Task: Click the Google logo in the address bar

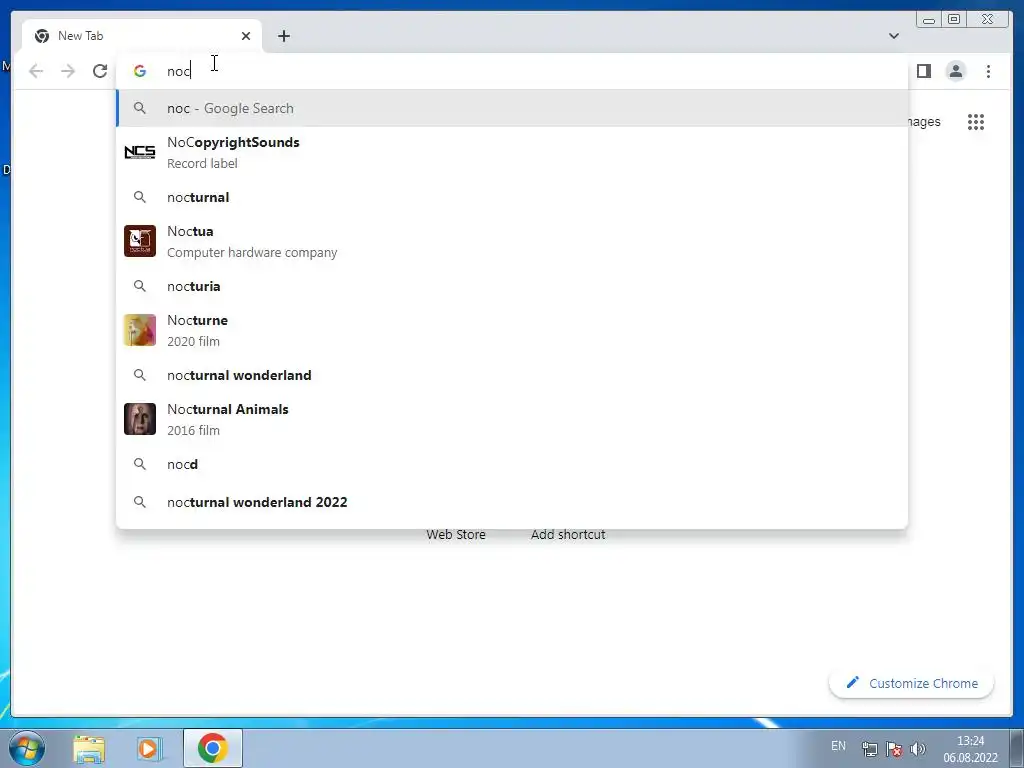Action: point(140,71)
